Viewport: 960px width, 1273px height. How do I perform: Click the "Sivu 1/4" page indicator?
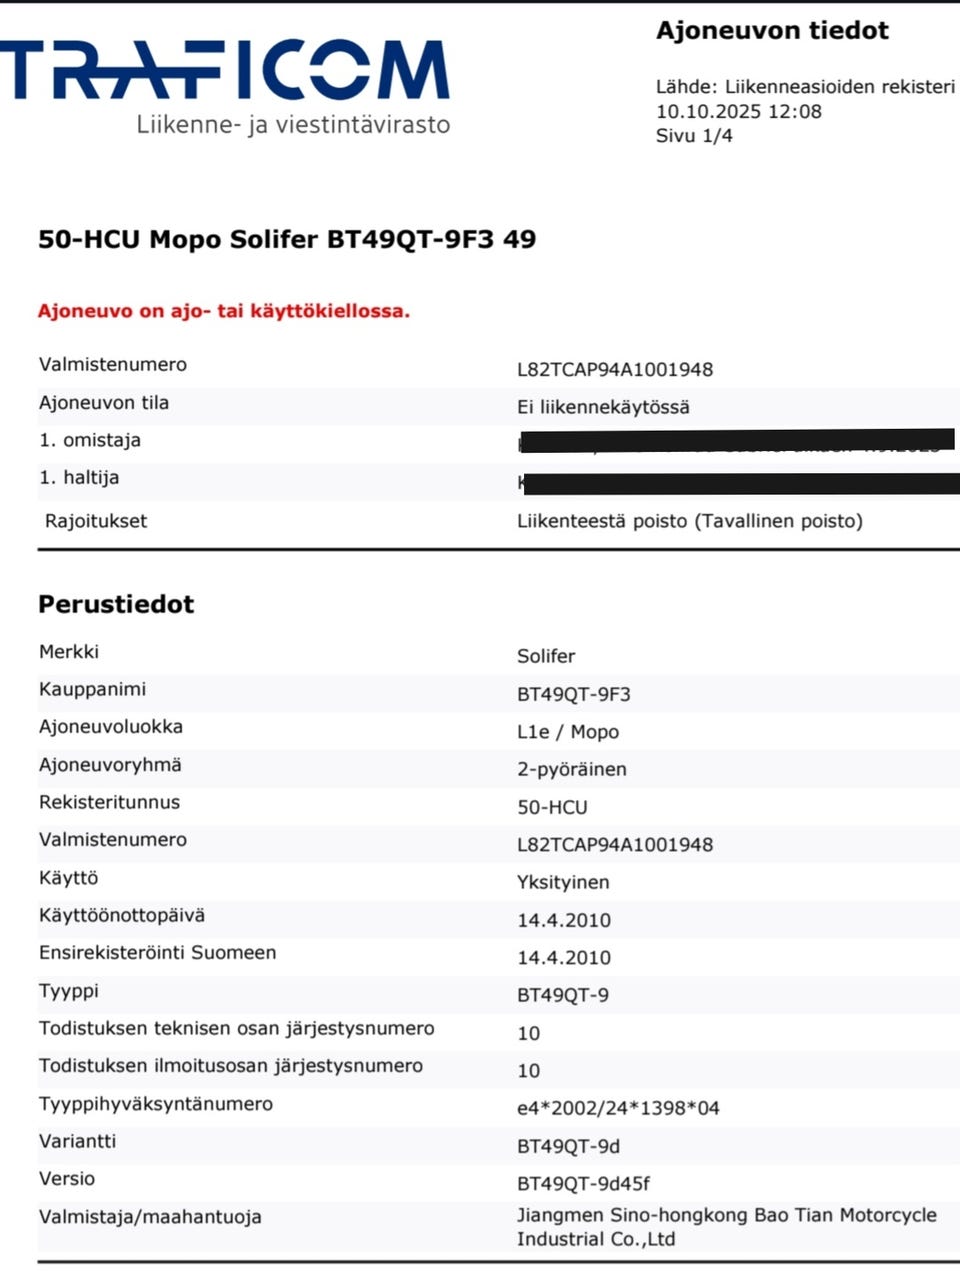pos(694,136)
